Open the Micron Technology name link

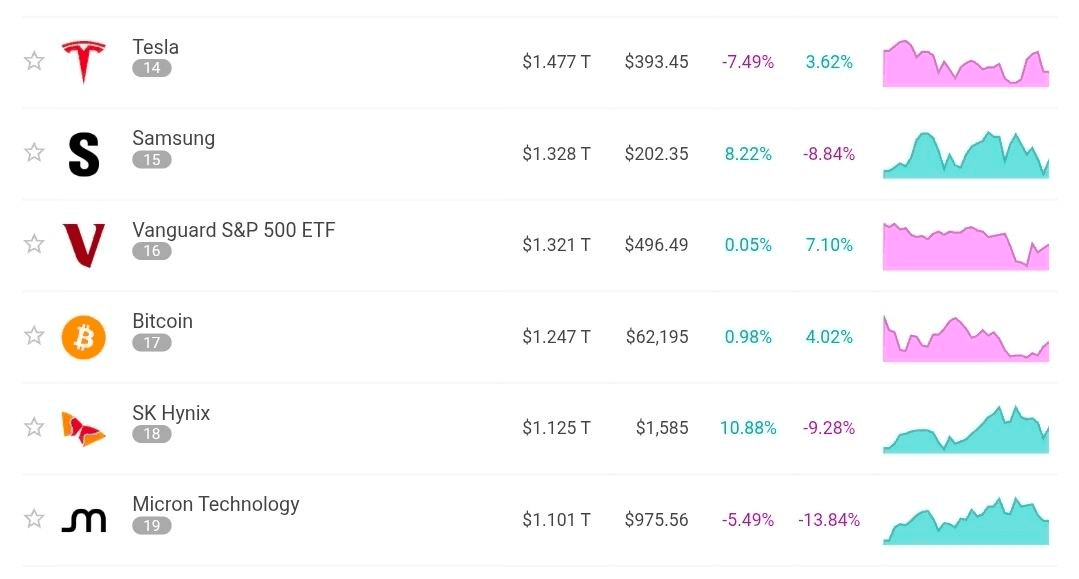(x=215, y=504)
